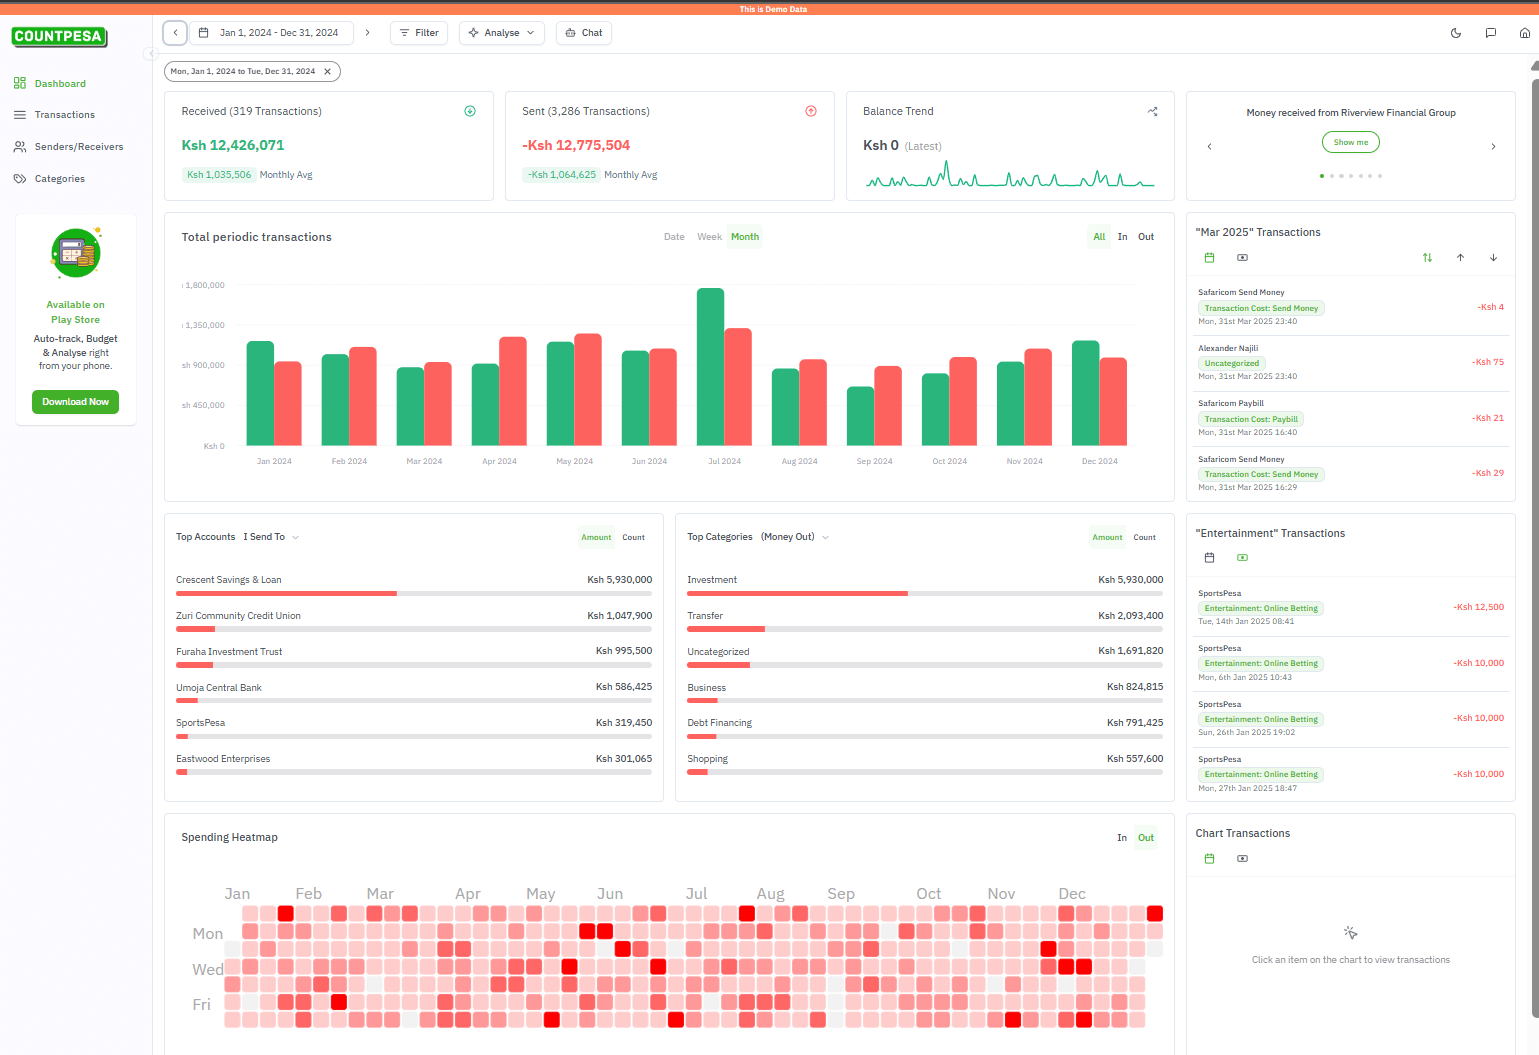Show previous insight in carousel
The image size is (1539, 1055).
tap(1209, 147)
